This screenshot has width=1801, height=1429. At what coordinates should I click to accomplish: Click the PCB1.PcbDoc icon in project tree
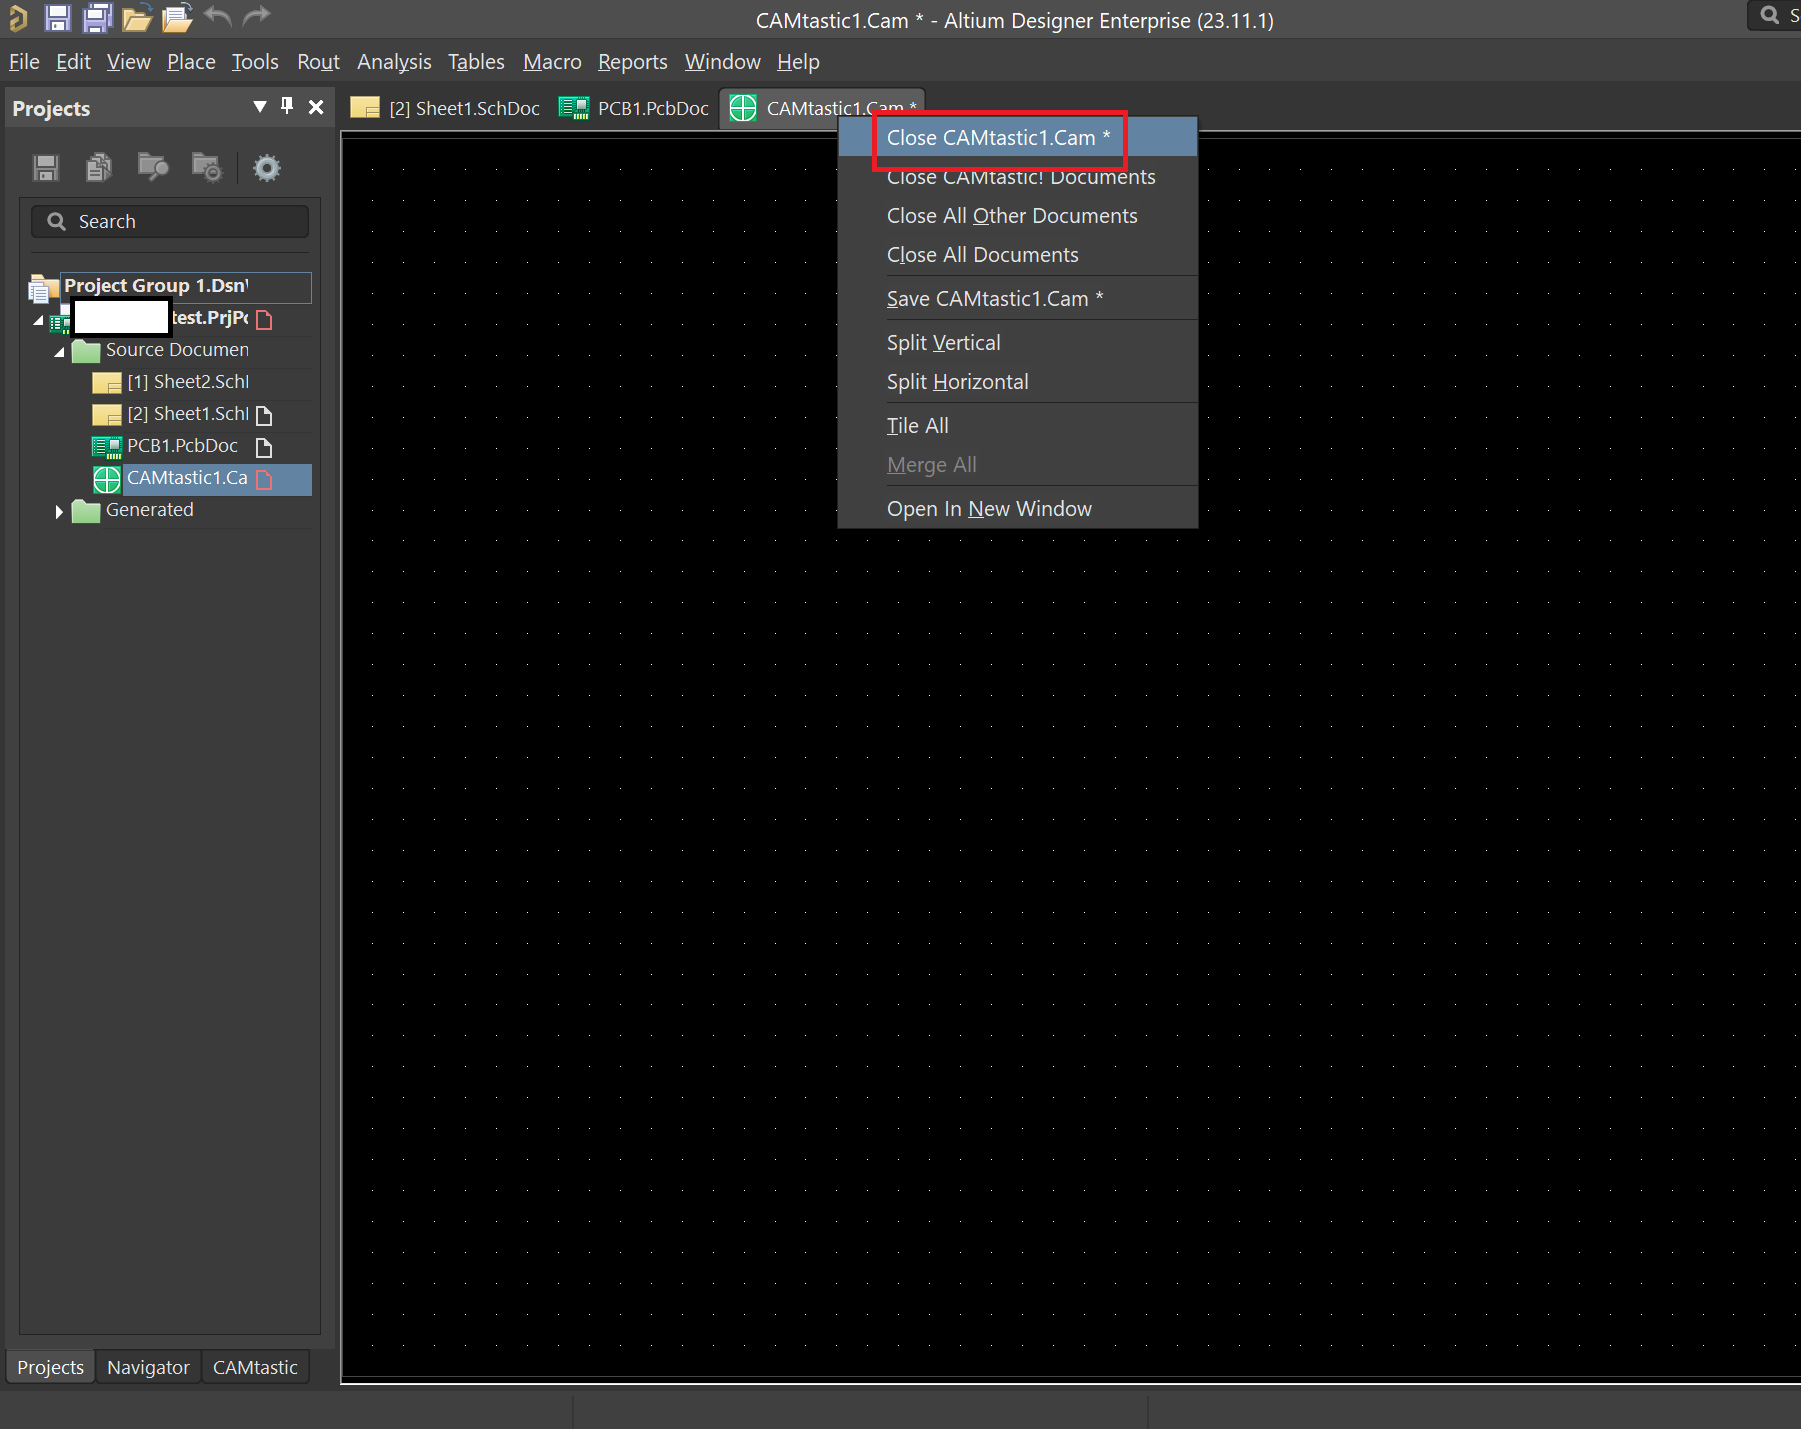(x=106, y=447)
